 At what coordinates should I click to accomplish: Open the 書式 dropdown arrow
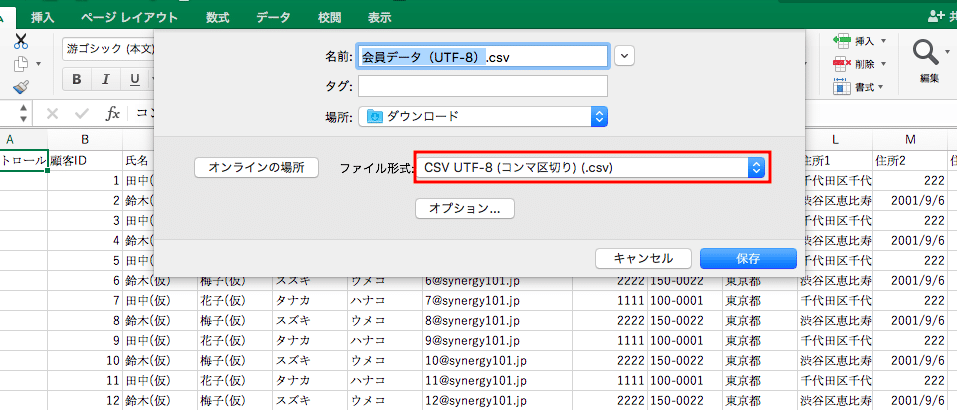point(881,87)
